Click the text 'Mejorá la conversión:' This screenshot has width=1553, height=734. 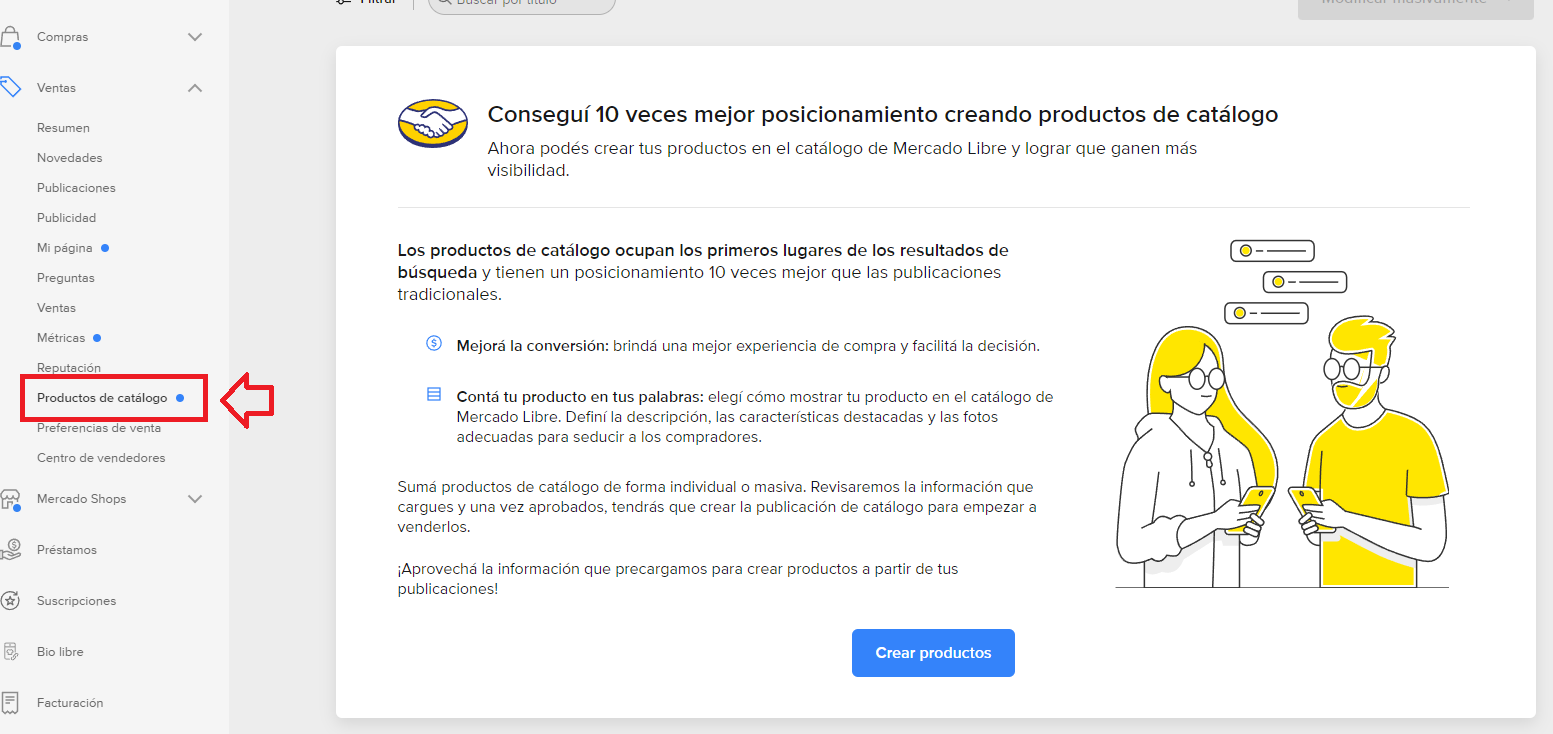coord(532,346)
